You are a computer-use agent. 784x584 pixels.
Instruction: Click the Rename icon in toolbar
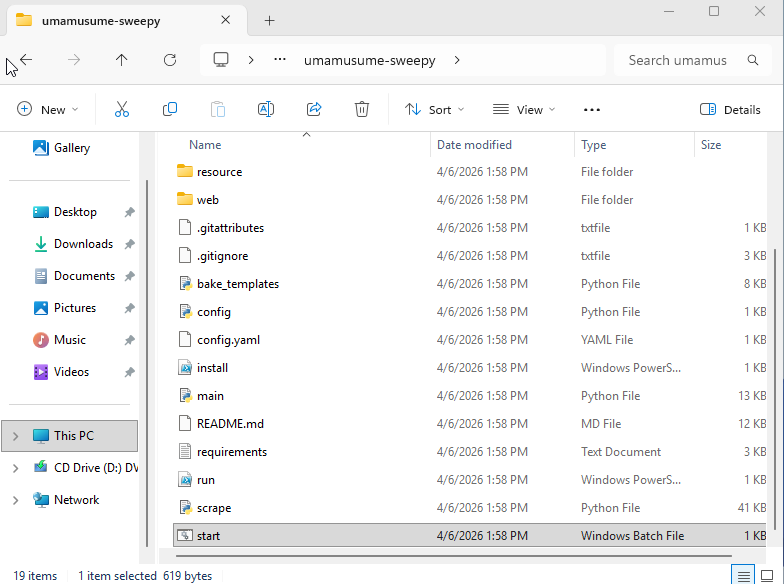click(x=266, y=109)
